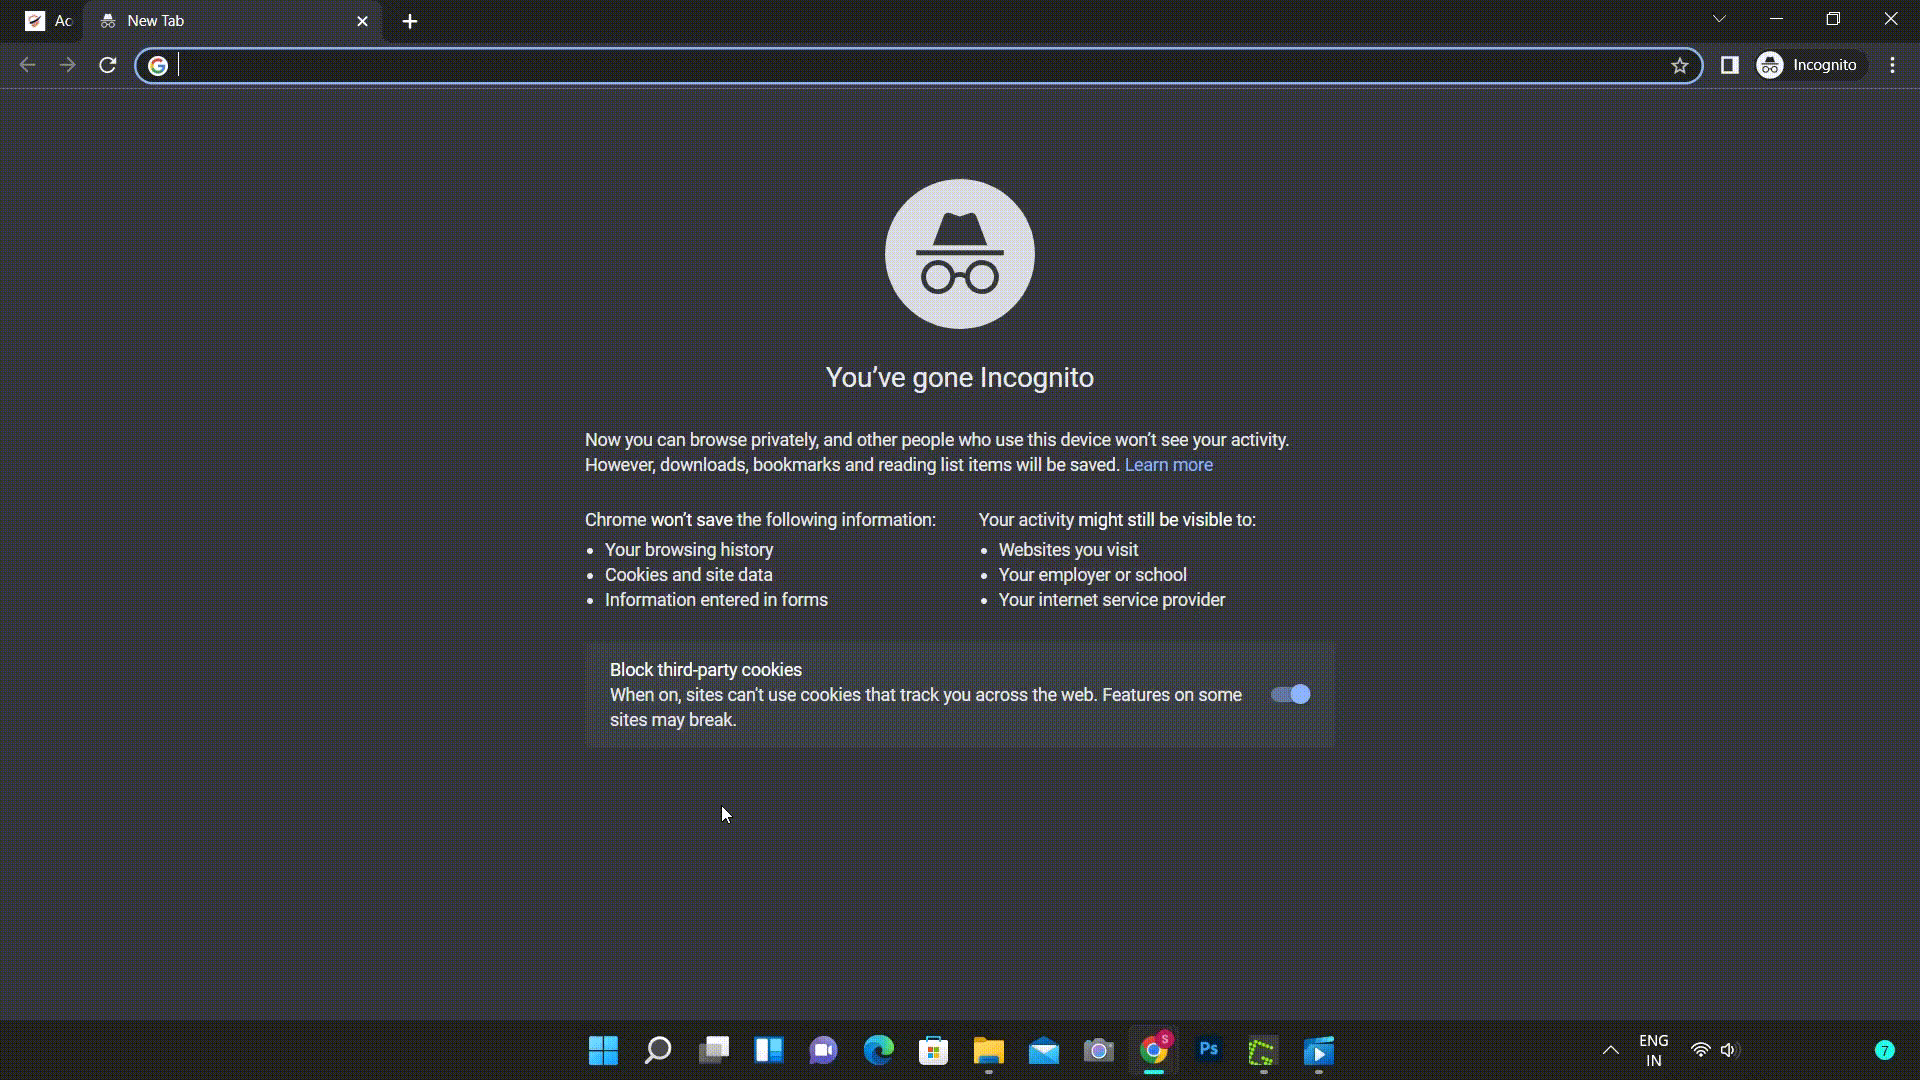This screenshot has height=1080, width=1920.
Task: Click the Microsoft Store taskbar icon
Action: (936, 1052)
